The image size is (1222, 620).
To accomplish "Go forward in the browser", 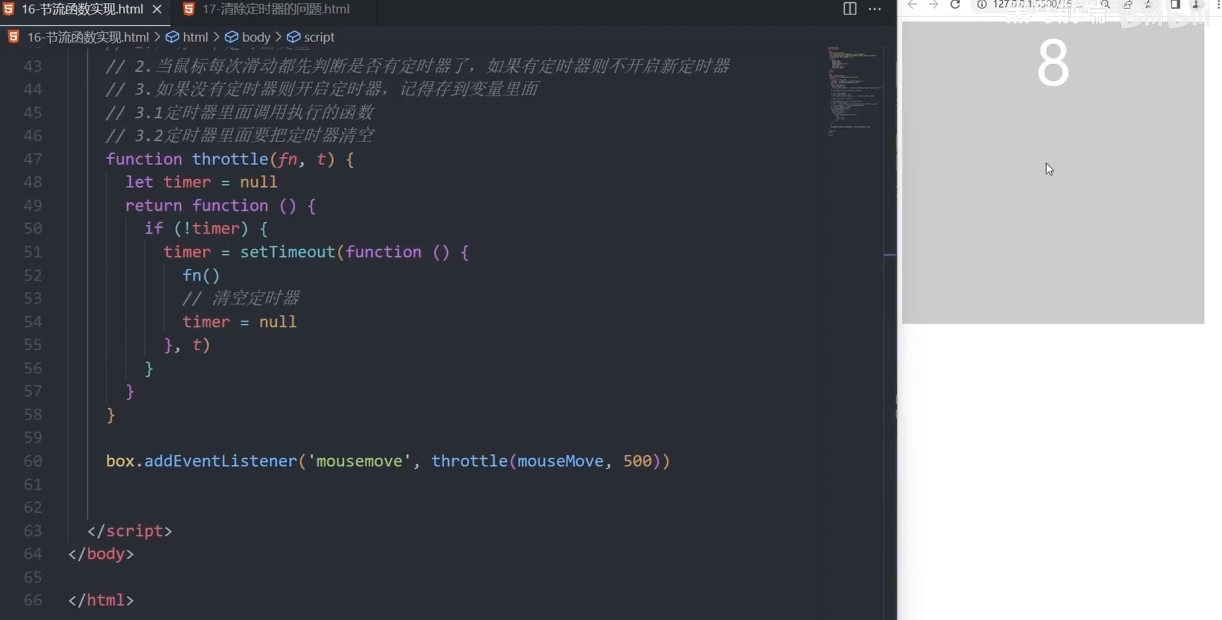I will [x=934, y=5].
